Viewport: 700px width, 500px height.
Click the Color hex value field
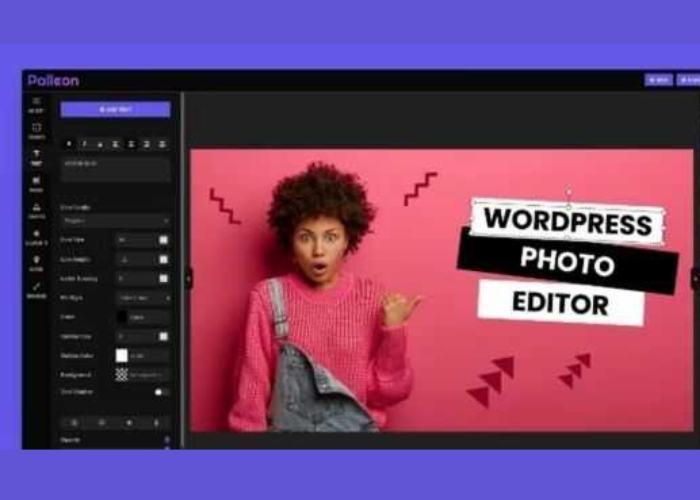click(150, 317)
